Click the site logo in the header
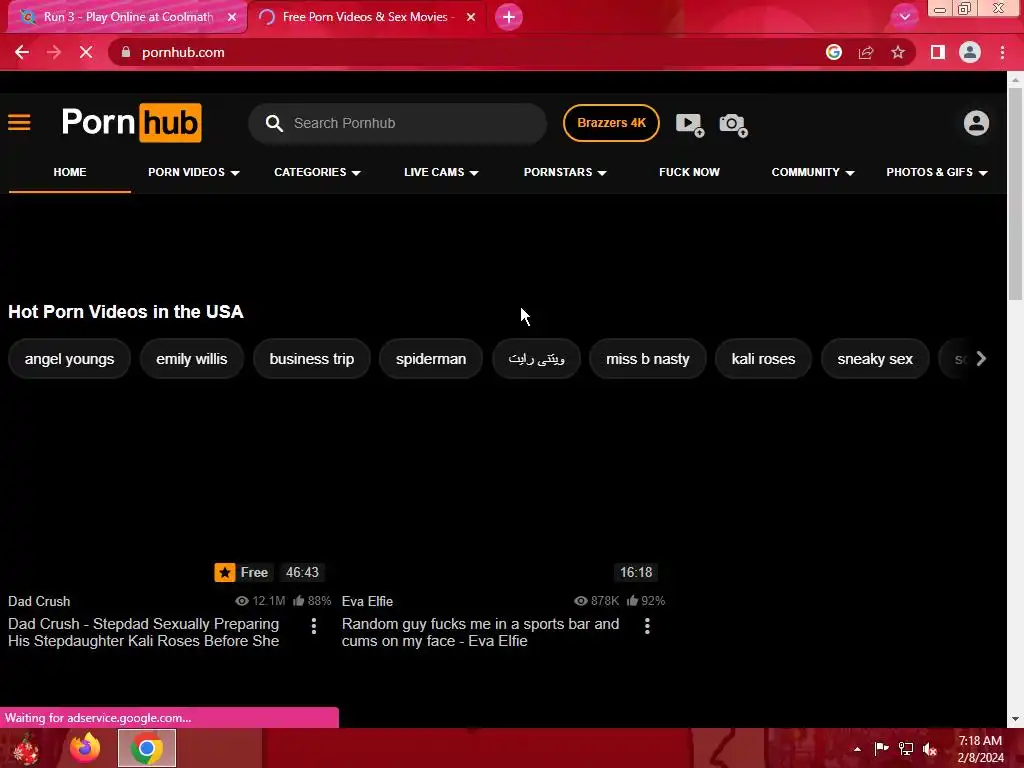This screenshot has height=768, width=1024. [131, 123]
